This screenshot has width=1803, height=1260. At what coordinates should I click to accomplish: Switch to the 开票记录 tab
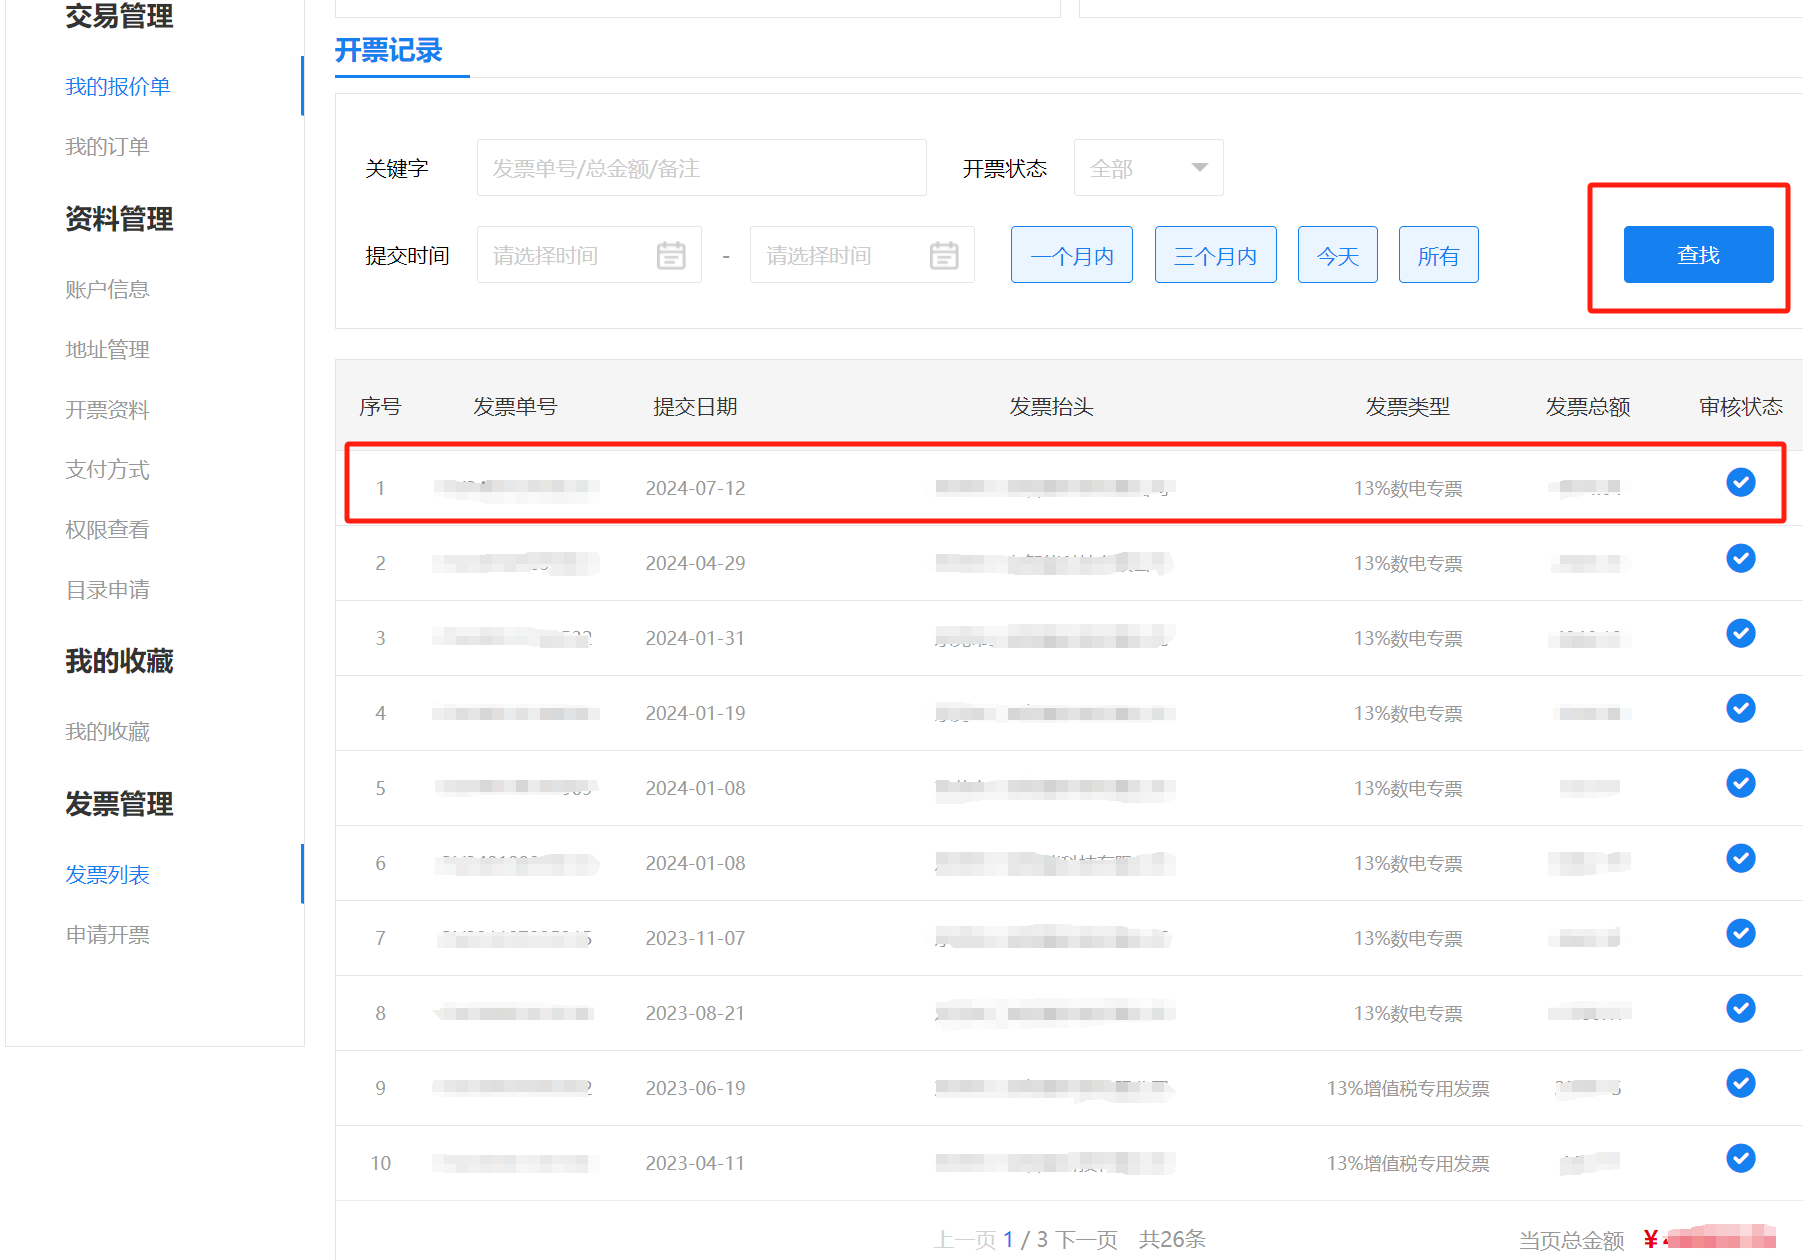tap(389, 51)
